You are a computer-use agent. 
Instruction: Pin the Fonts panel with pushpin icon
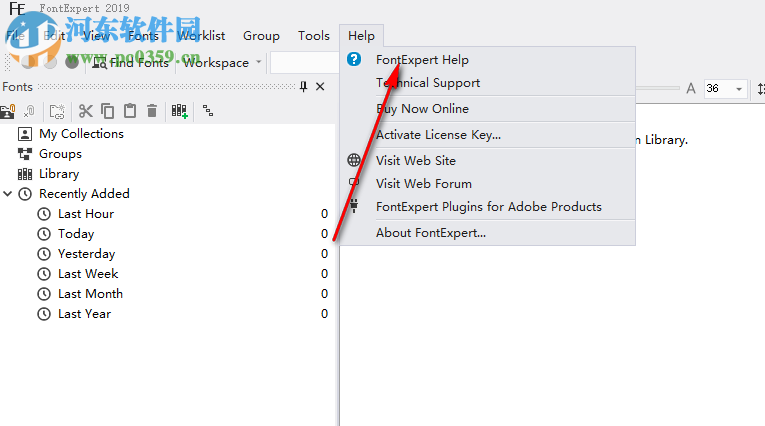[304, 87]
